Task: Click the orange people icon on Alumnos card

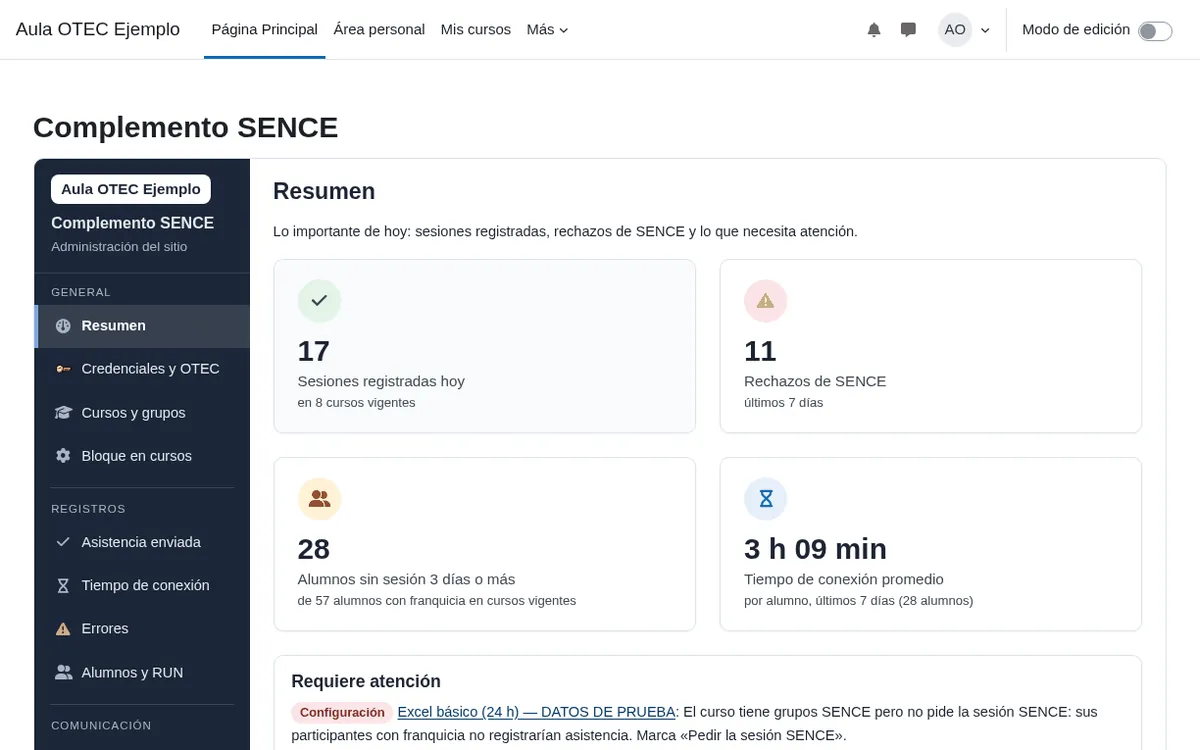Action: point(319,499)
